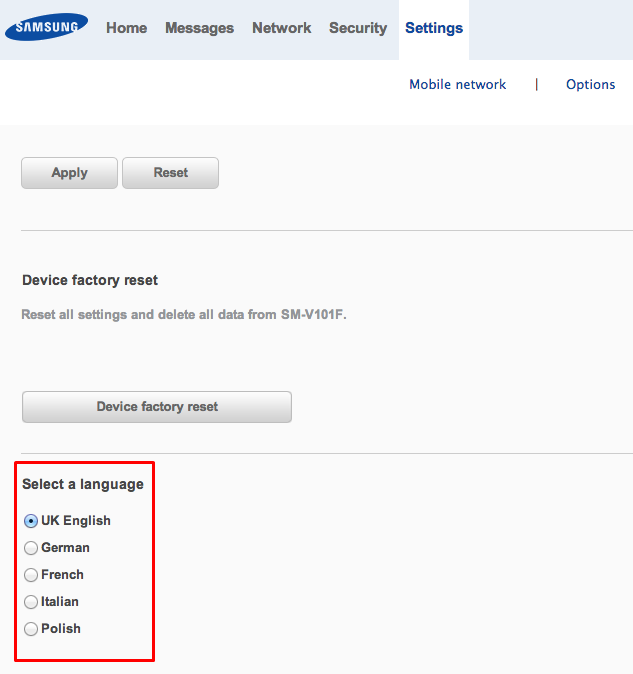Click the Apply button
The image size is (633, 674).
click(x=69, y=173)
